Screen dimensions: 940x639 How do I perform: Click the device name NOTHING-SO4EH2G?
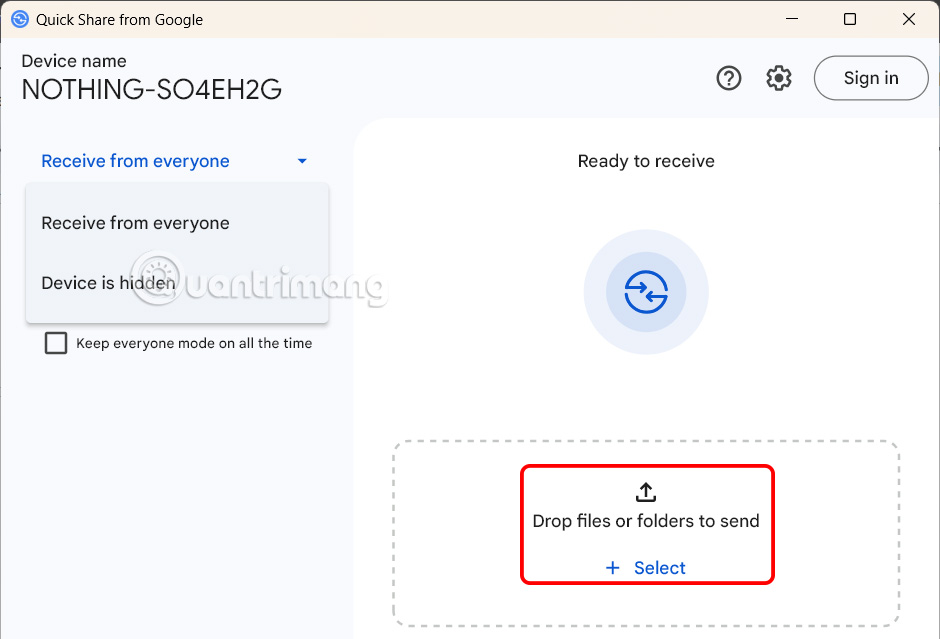click(150, 89)
